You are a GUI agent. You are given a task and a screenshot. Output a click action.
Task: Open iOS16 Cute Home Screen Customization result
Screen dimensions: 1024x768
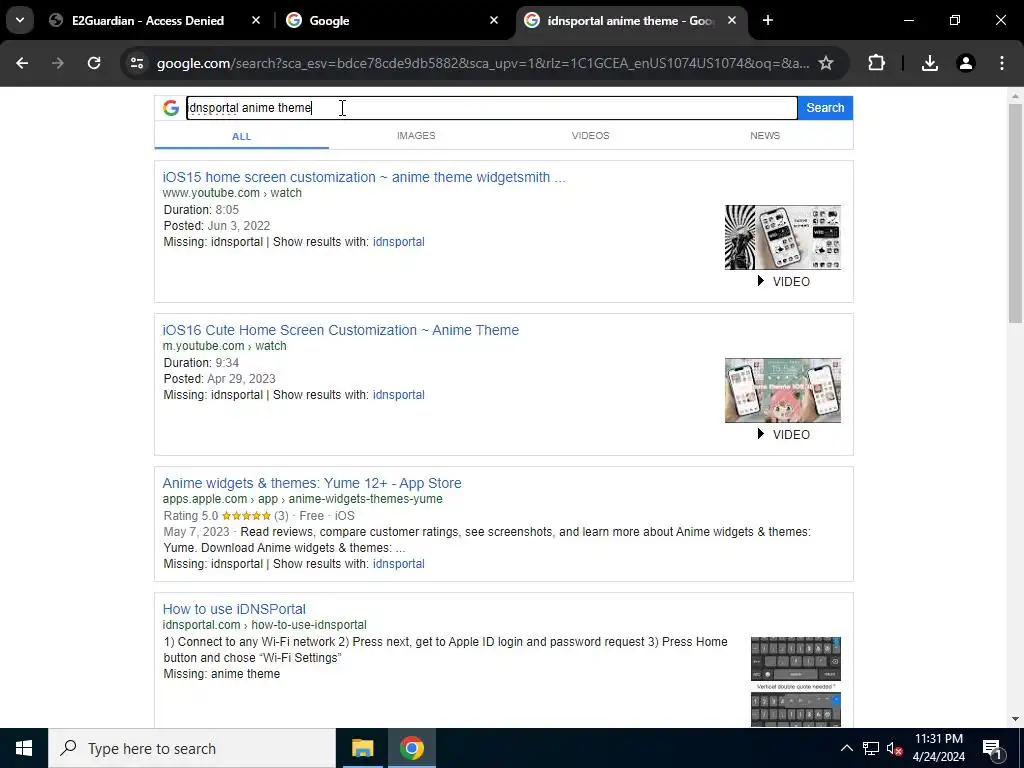pyautogui.click(x=340, y=330)
